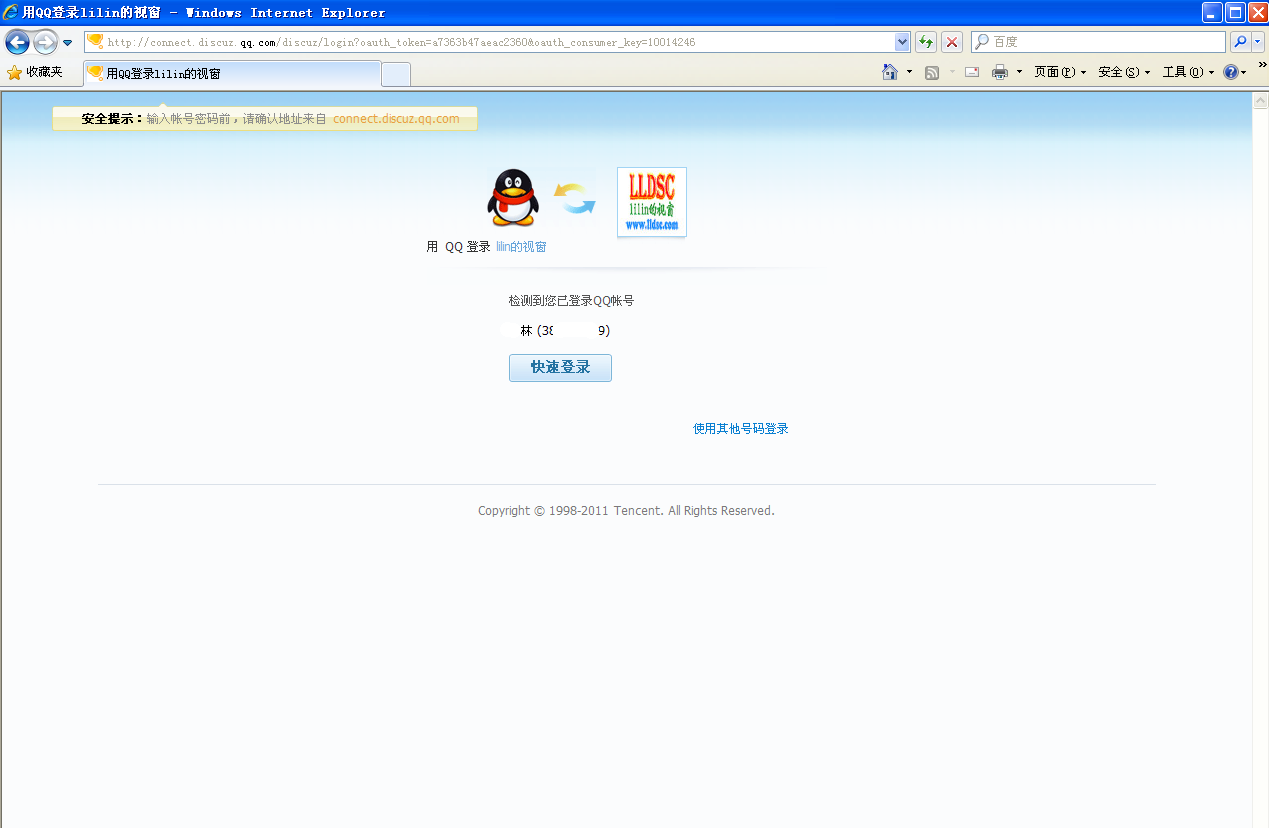Click the 快速登录 login button
This screenshot has height=828, width=1269.
click(x=560, y=367)
